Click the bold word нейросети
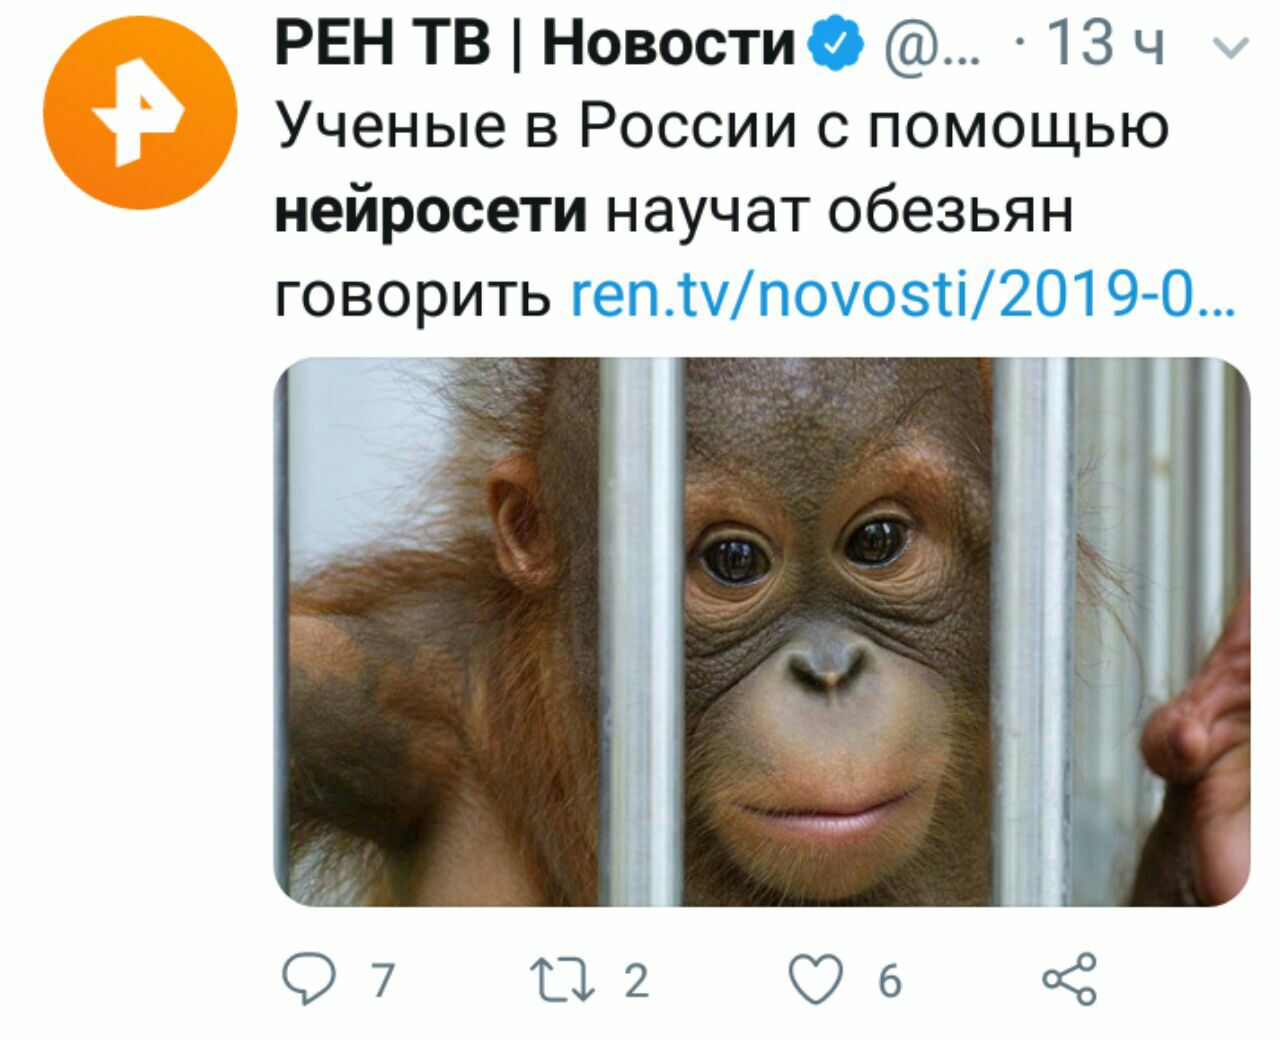 click(431, 210)
